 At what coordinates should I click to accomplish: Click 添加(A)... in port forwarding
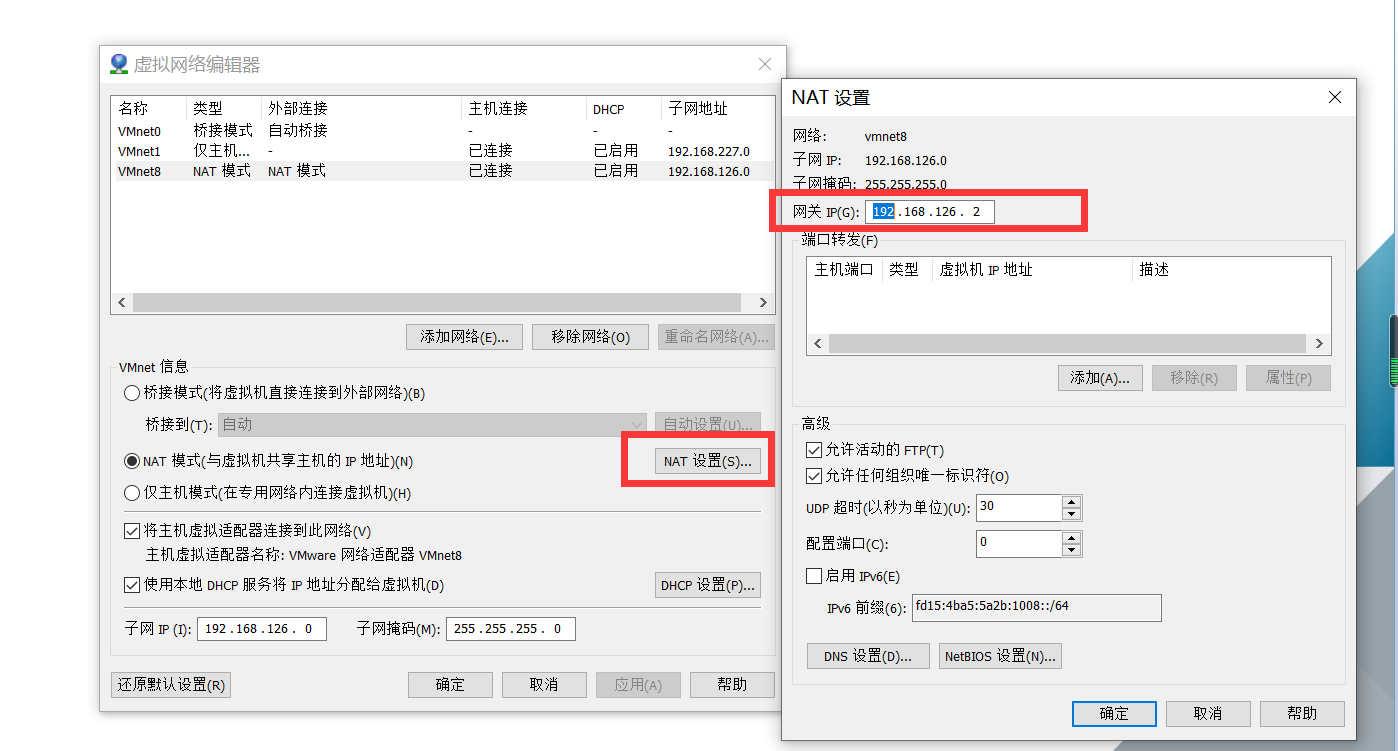click(1100, 378)
